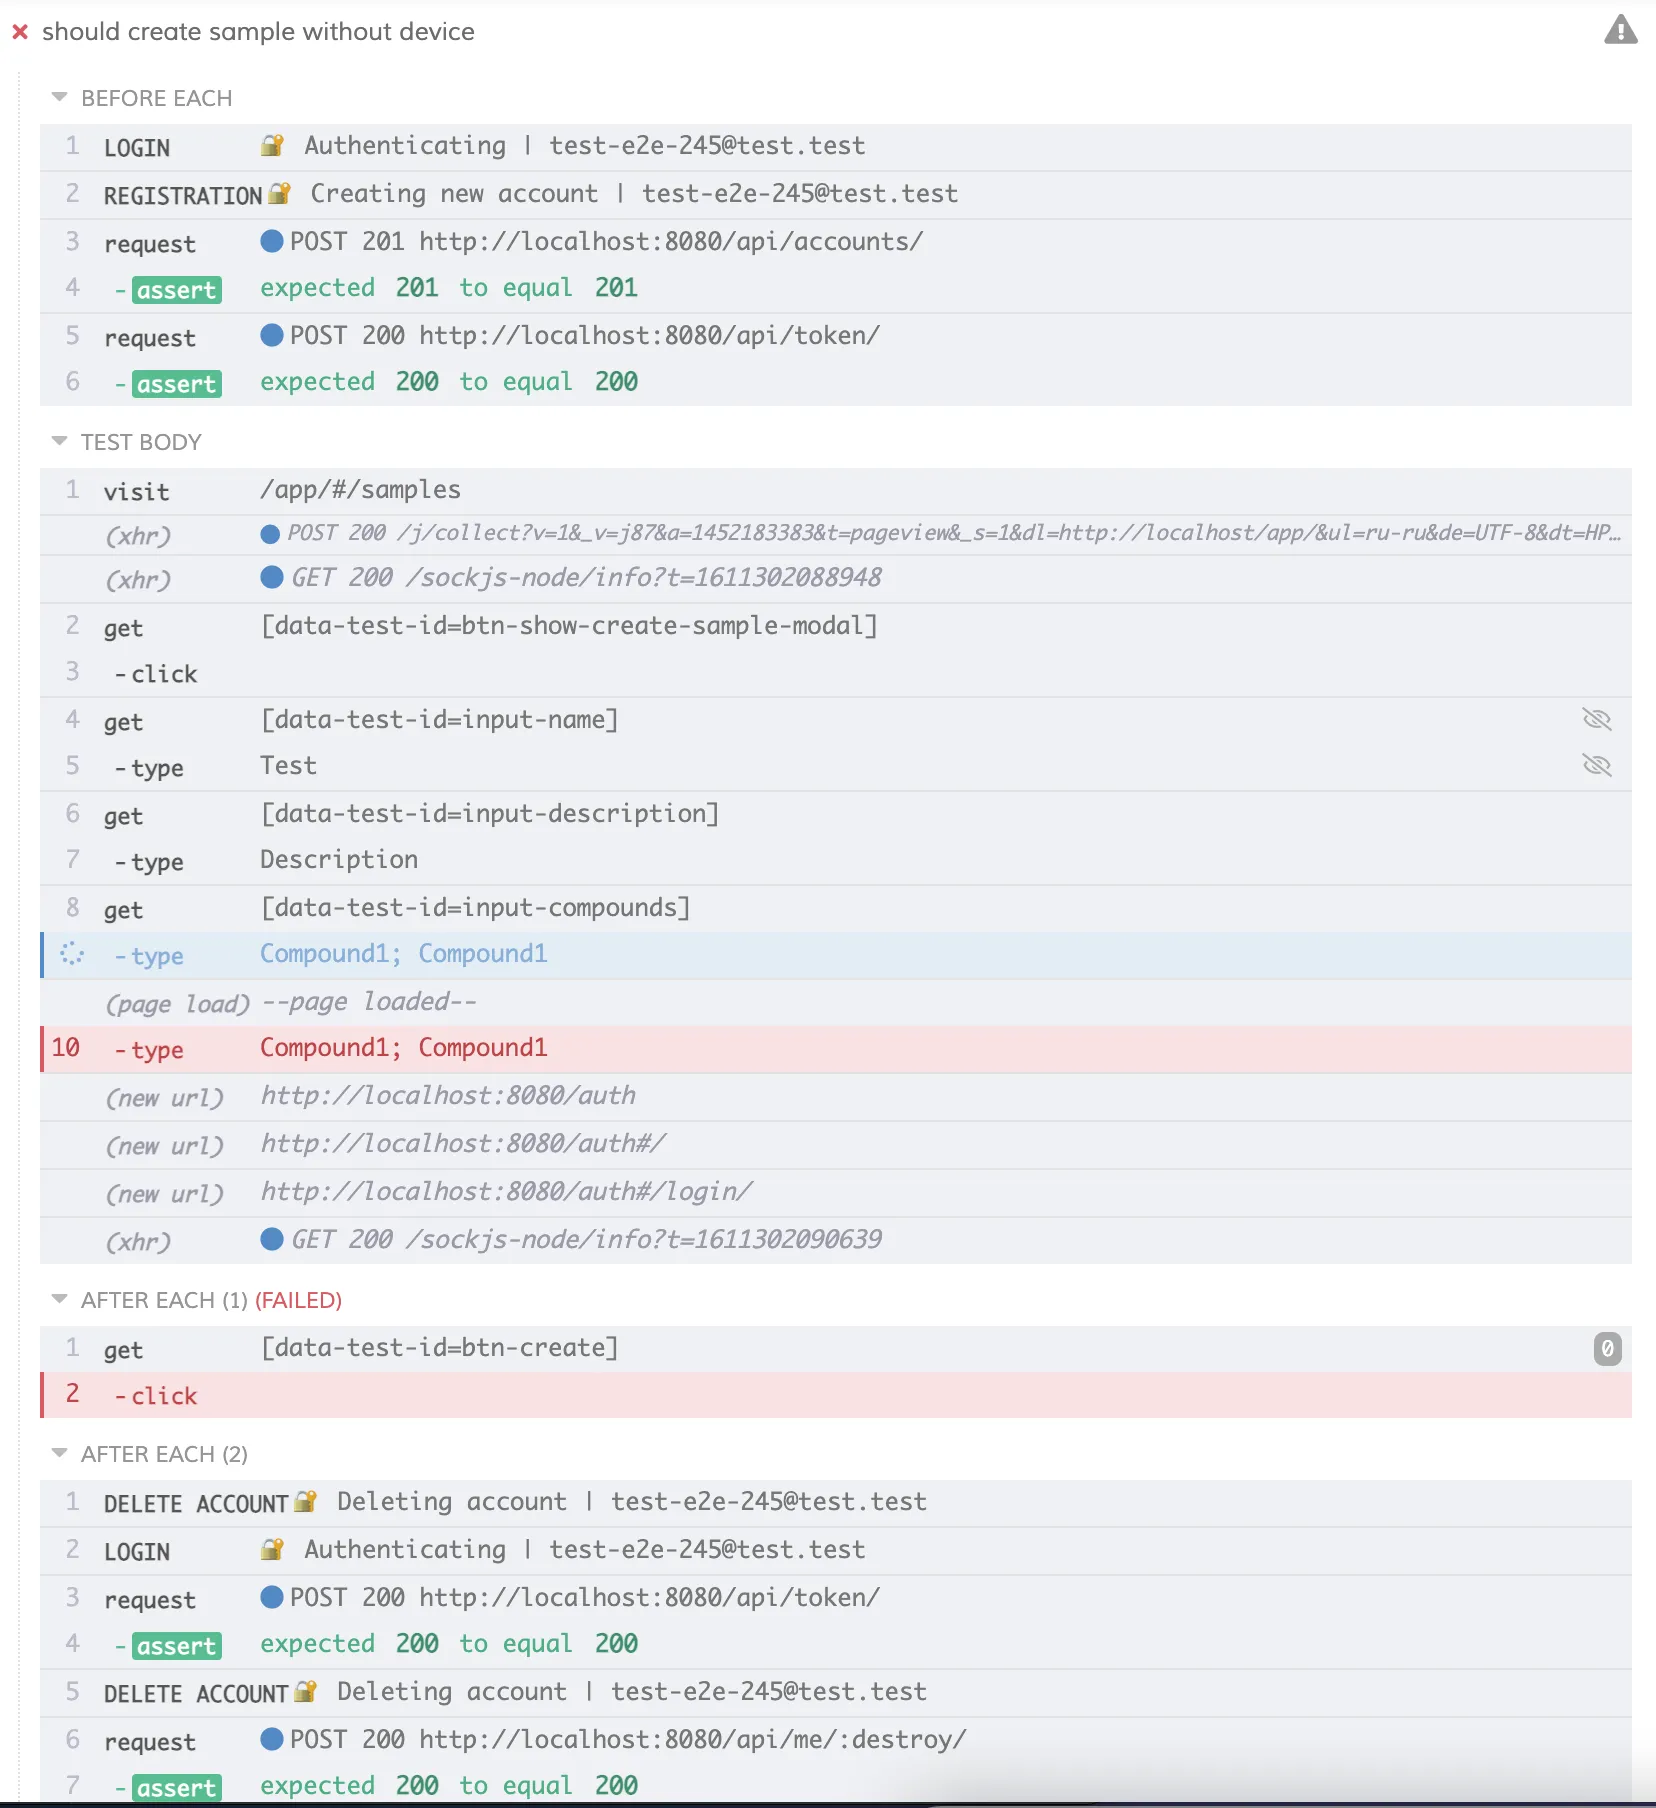
Task: Click the blue dot beside sockjs-node GET 1611302090639
Action: pyautogui.click(x=271, y=1239)
